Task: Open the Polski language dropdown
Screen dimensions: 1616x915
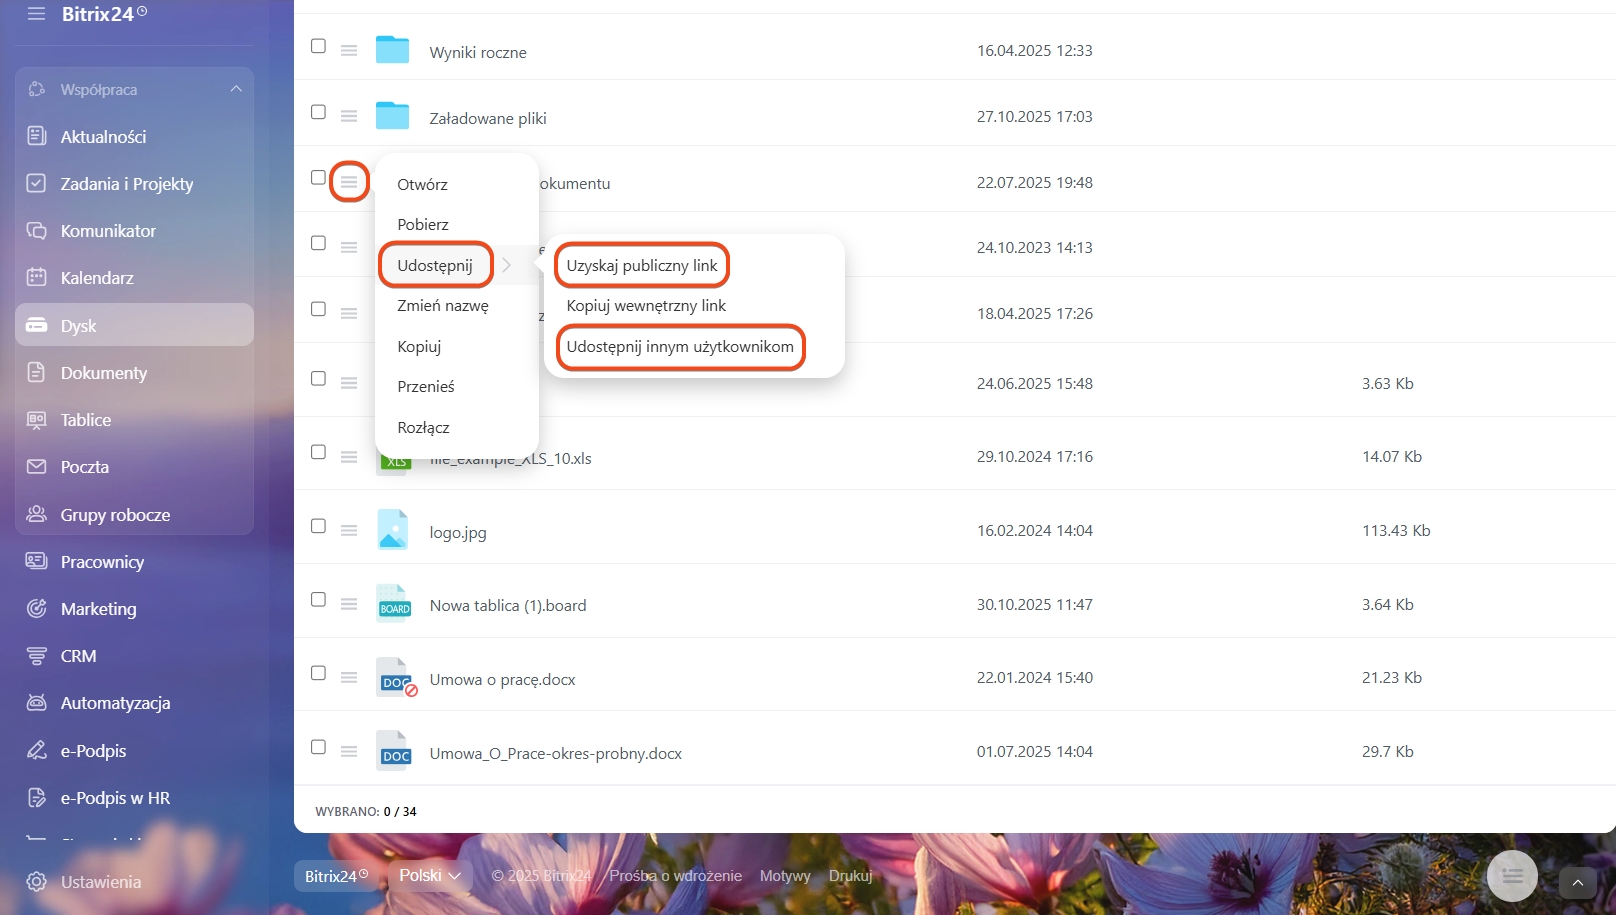Action: (x=430, y=876)
